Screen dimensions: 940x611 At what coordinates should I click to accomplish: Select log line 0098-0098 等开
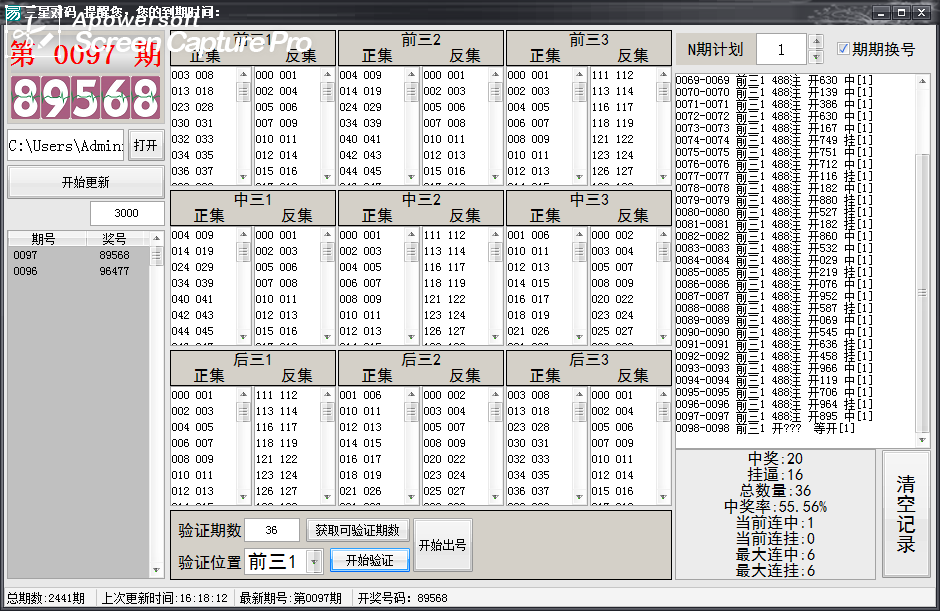point(766,428)
